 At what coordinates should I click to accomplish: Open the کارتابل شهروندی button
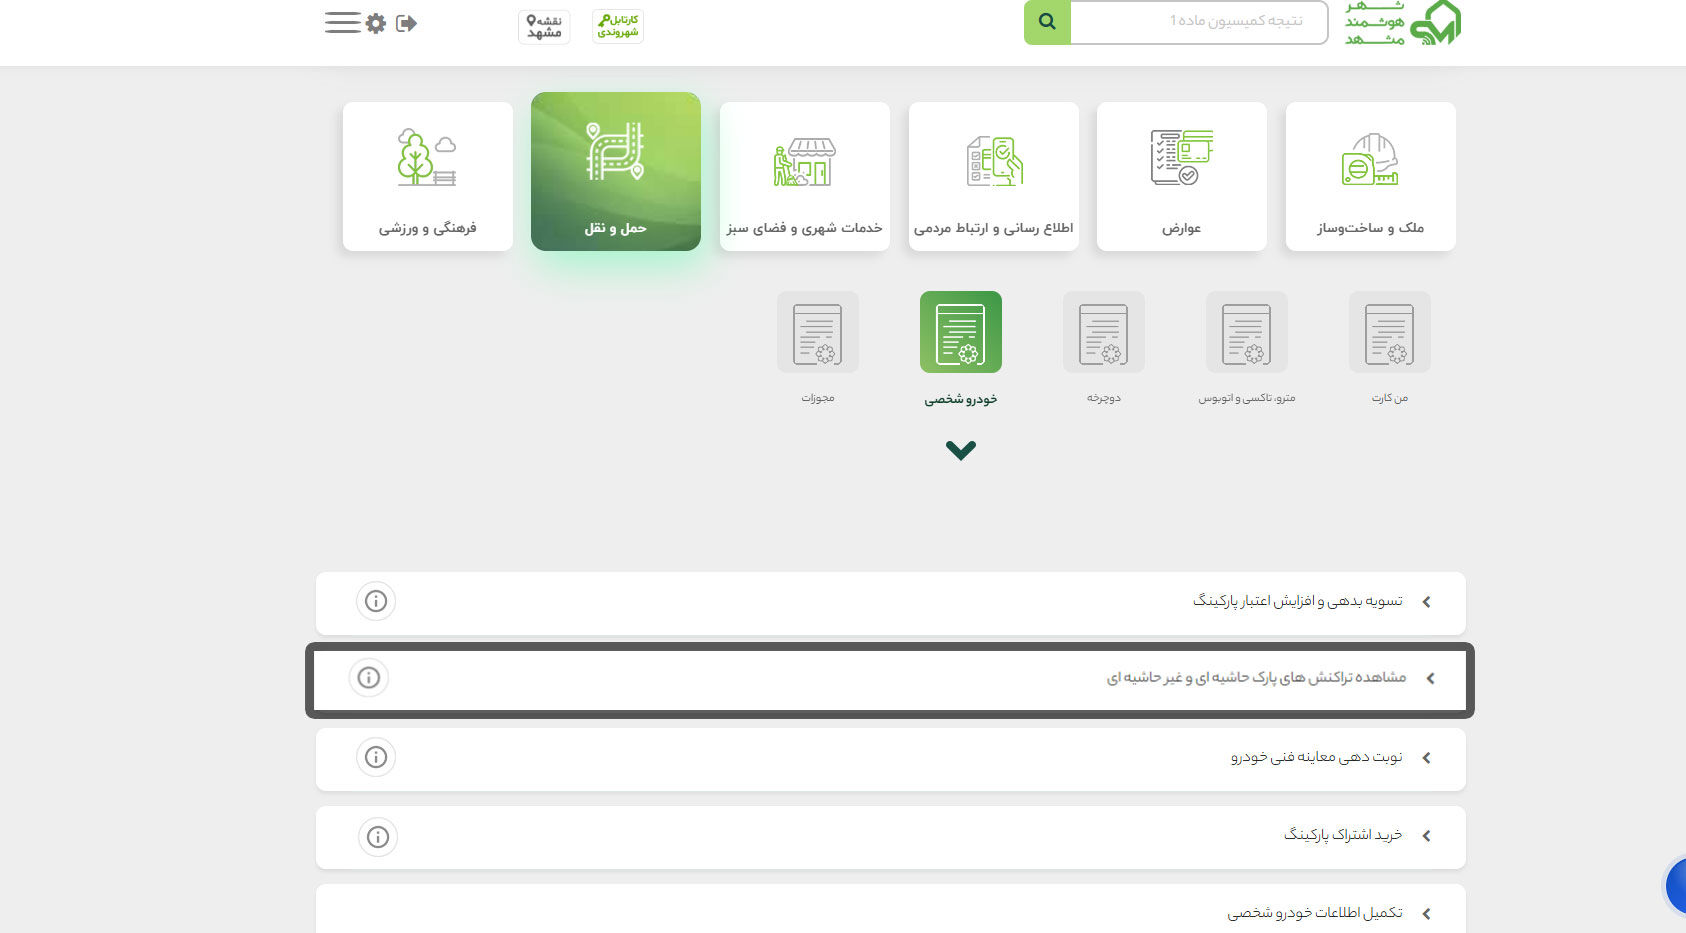point(618,26)
